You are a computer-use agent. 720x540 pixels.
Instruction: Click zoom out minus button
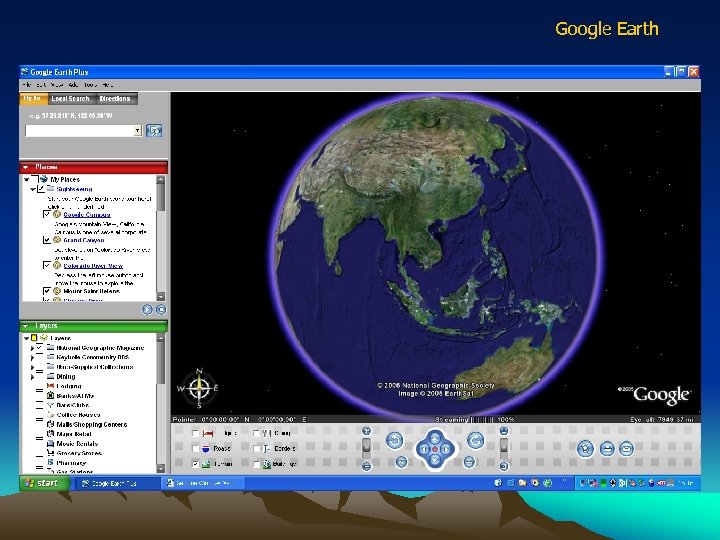pos(366,467)
